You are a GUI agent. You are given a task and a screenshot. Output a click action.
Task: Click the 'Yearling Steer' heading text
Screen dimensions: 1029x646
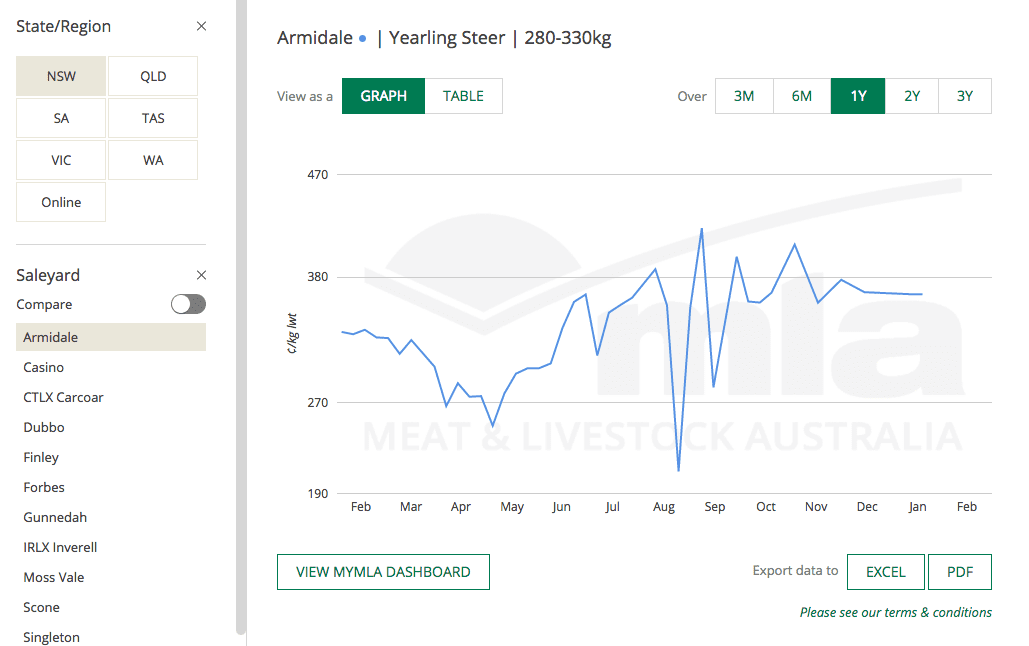[447, 38]
